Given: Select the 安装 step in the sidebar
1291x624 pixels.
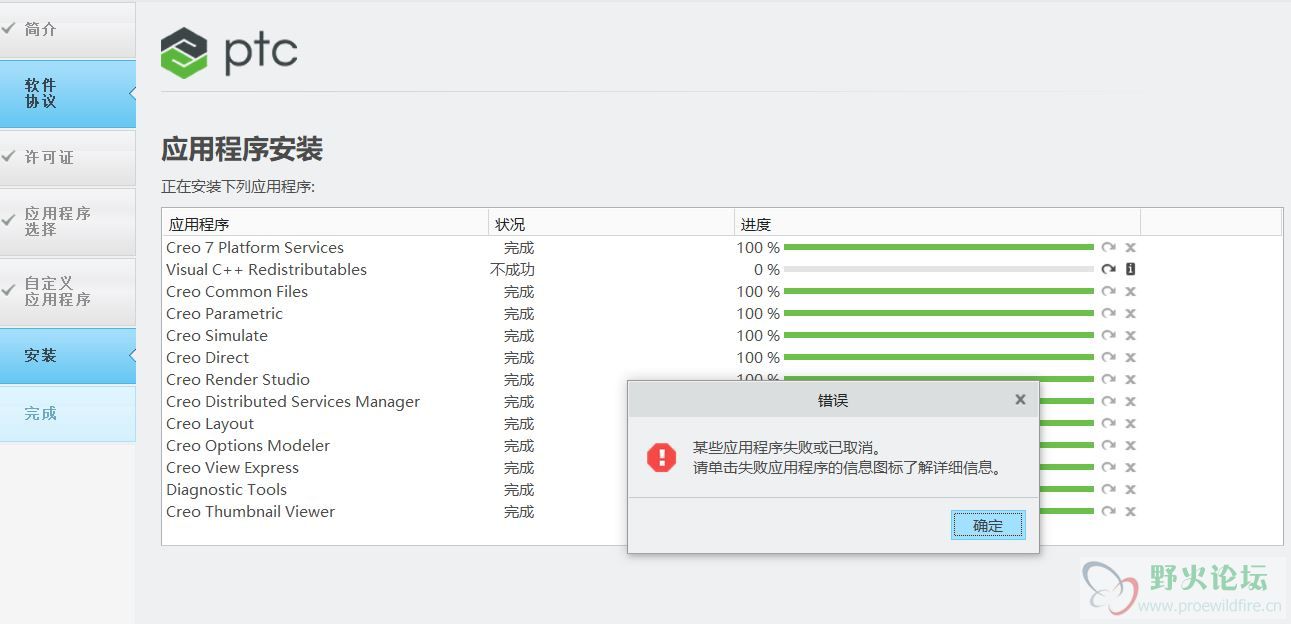Looking at the screenshot, I should [67, 356].
